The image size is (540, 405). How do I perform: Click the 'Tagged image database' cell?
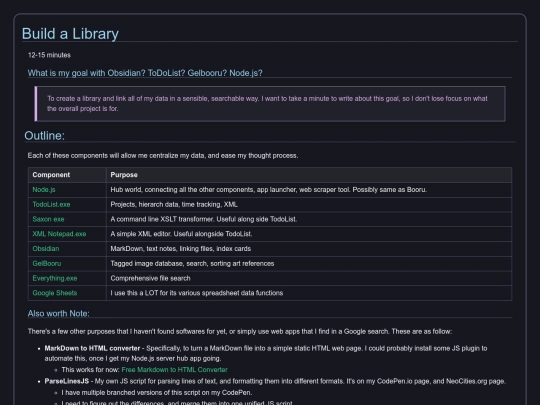tap(309, 264)
